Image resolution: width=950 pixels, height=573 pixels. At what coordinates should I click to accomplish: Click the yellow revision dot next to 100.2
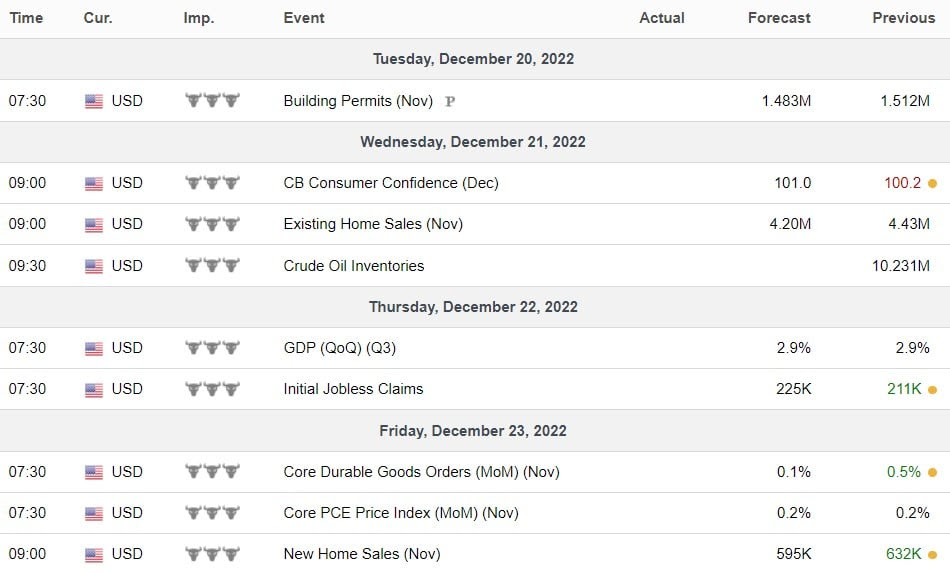point(932,184)
